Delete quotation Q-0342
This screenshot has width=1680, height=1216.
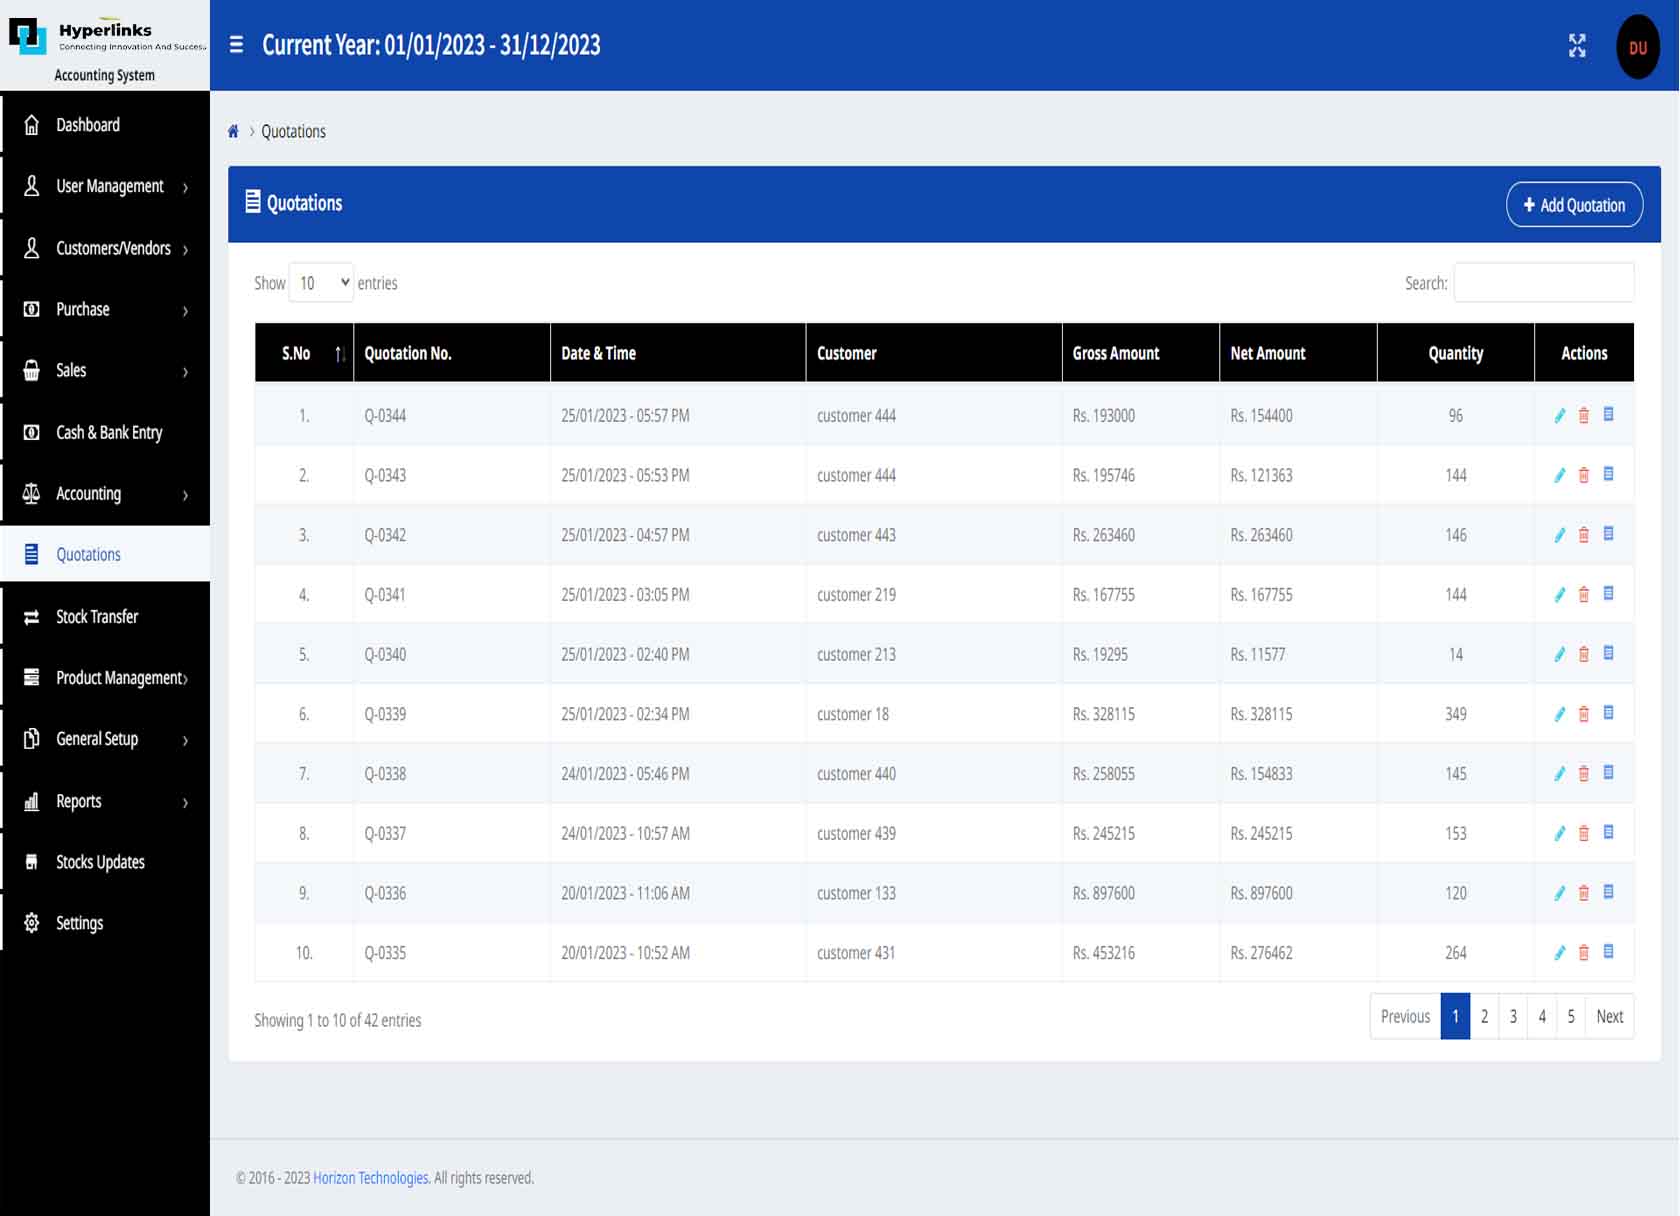click(x=1584, y=535)
